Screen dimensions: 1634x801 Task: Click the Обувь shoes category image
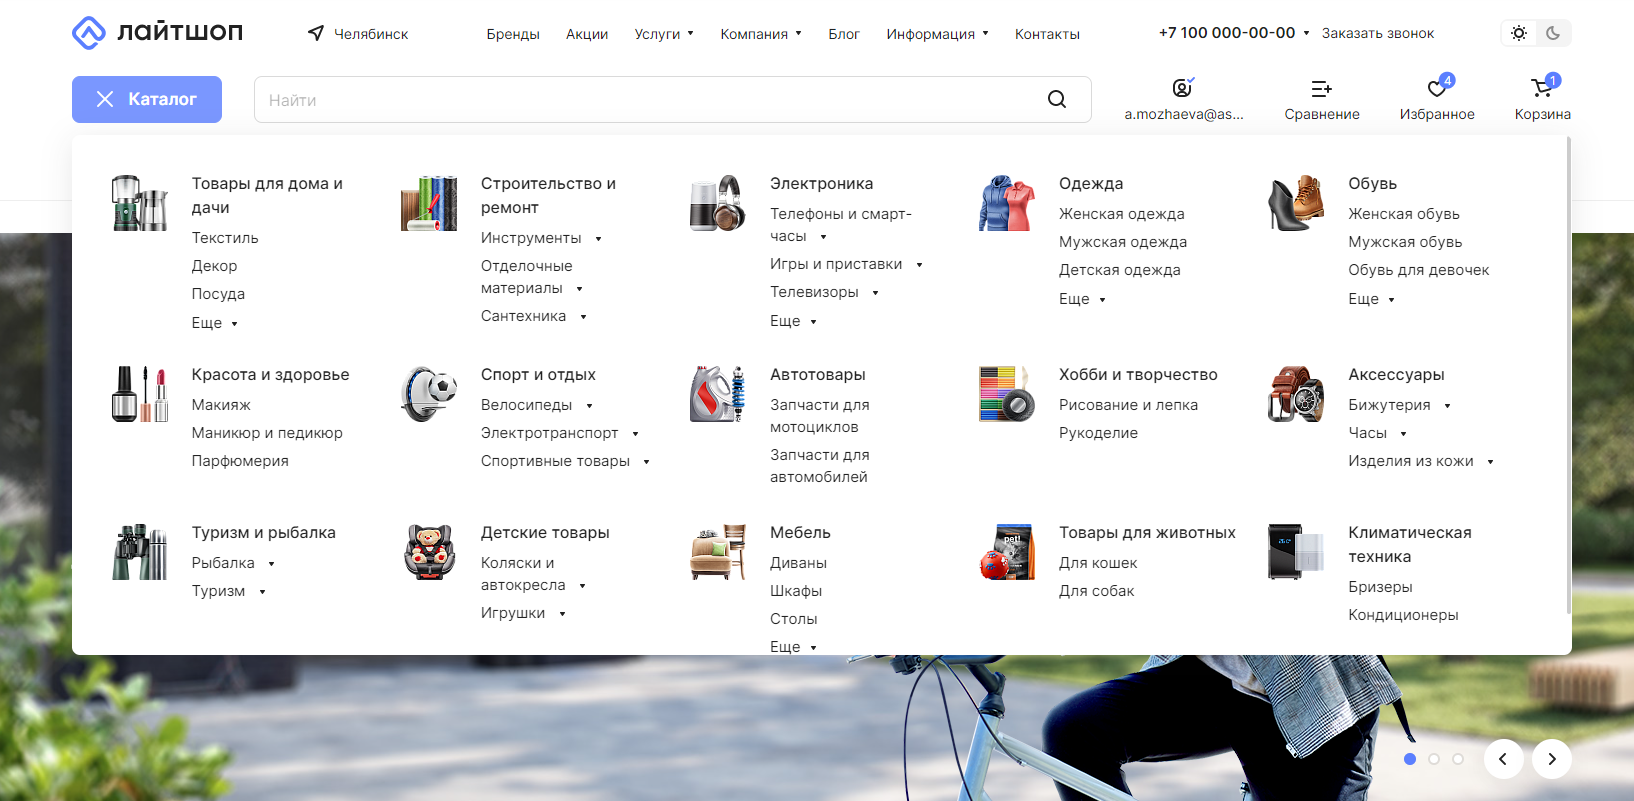(x=1295, y=203)
